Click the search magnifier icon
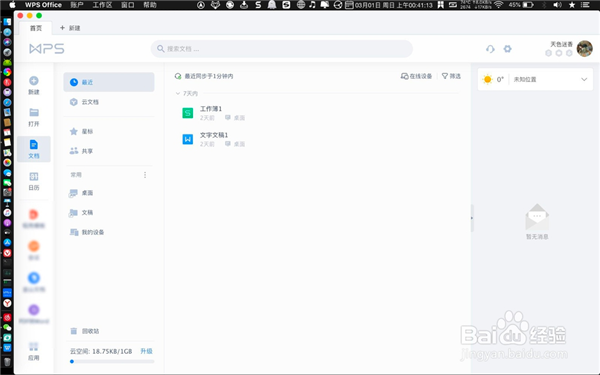 pyautogui.click(x=161, y=49)
